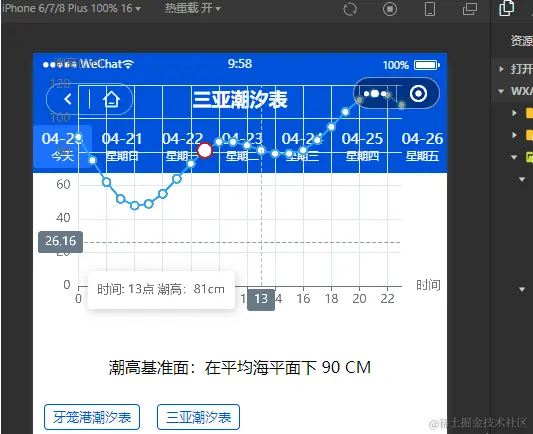
Task: Click the 三亚潮汐表 button
Action: tap(199, 417)
